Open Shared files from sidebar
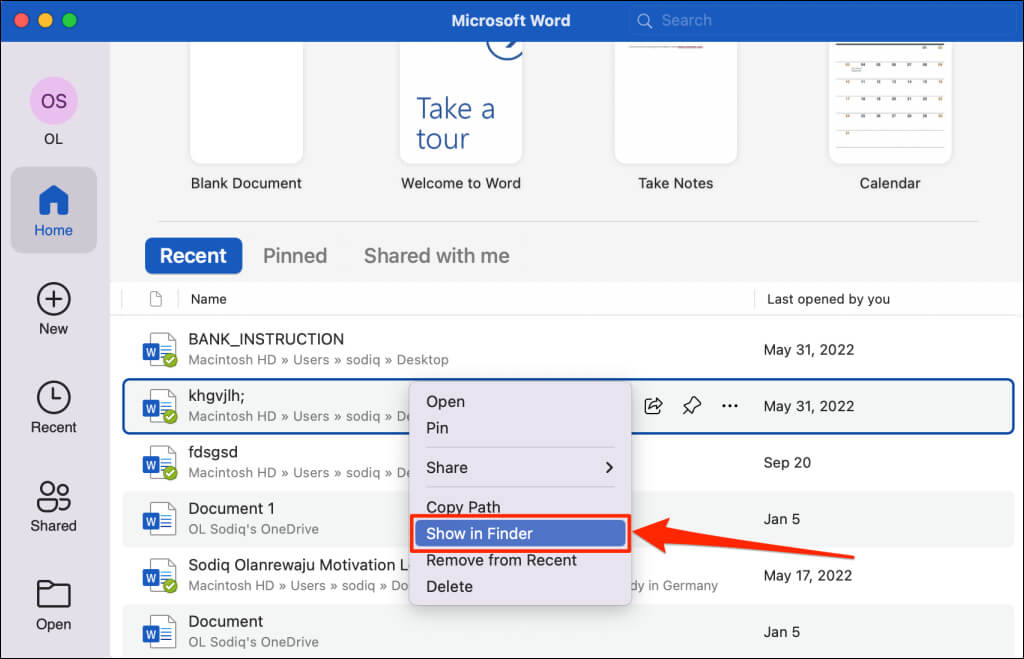 (x=54, y=506)
